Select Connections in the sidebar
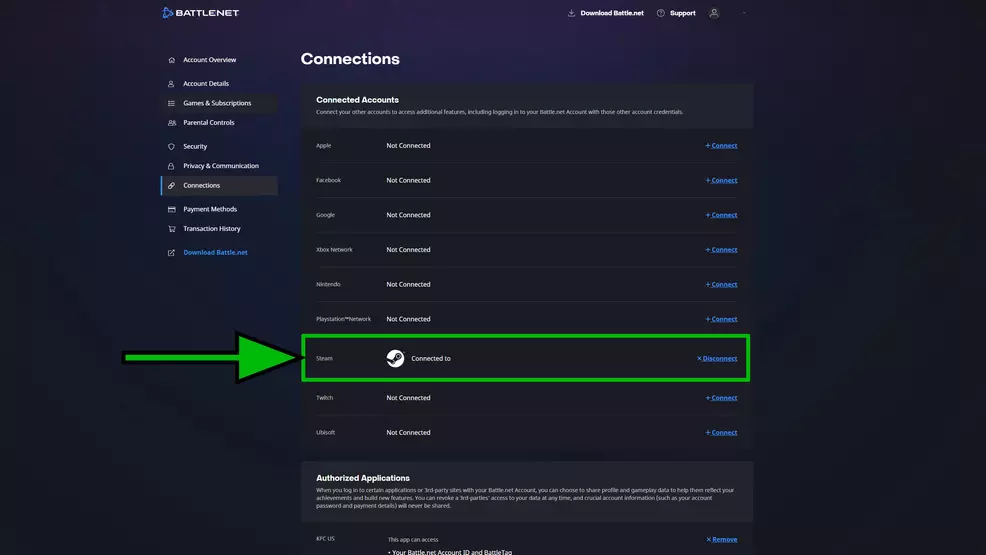This screenshot has height=555, width=986. pos(201,185)
